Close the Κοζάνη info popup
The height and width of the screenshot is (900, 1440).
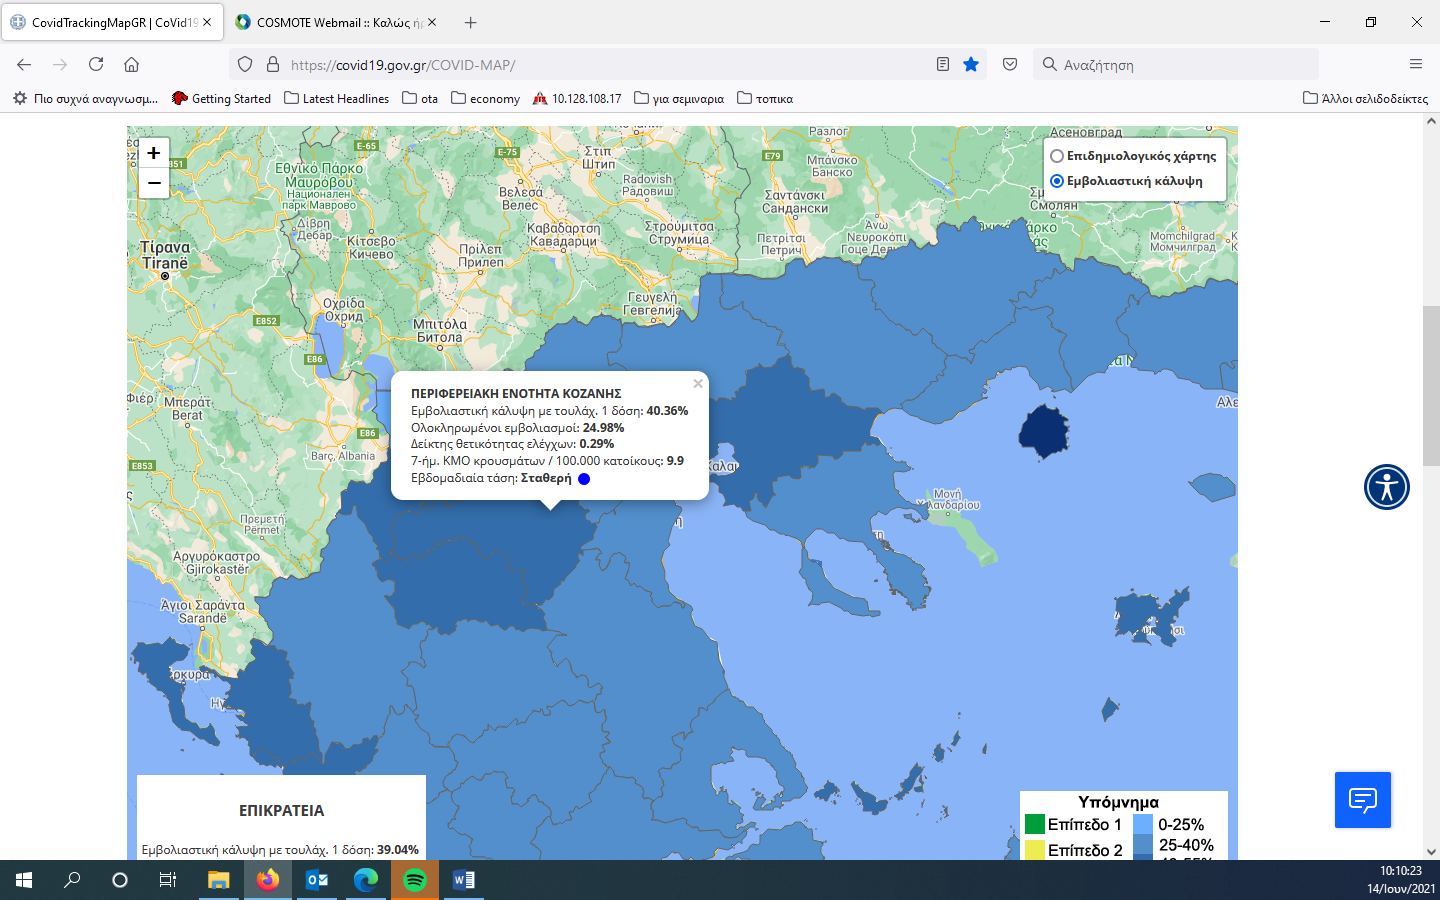[698, 383]
